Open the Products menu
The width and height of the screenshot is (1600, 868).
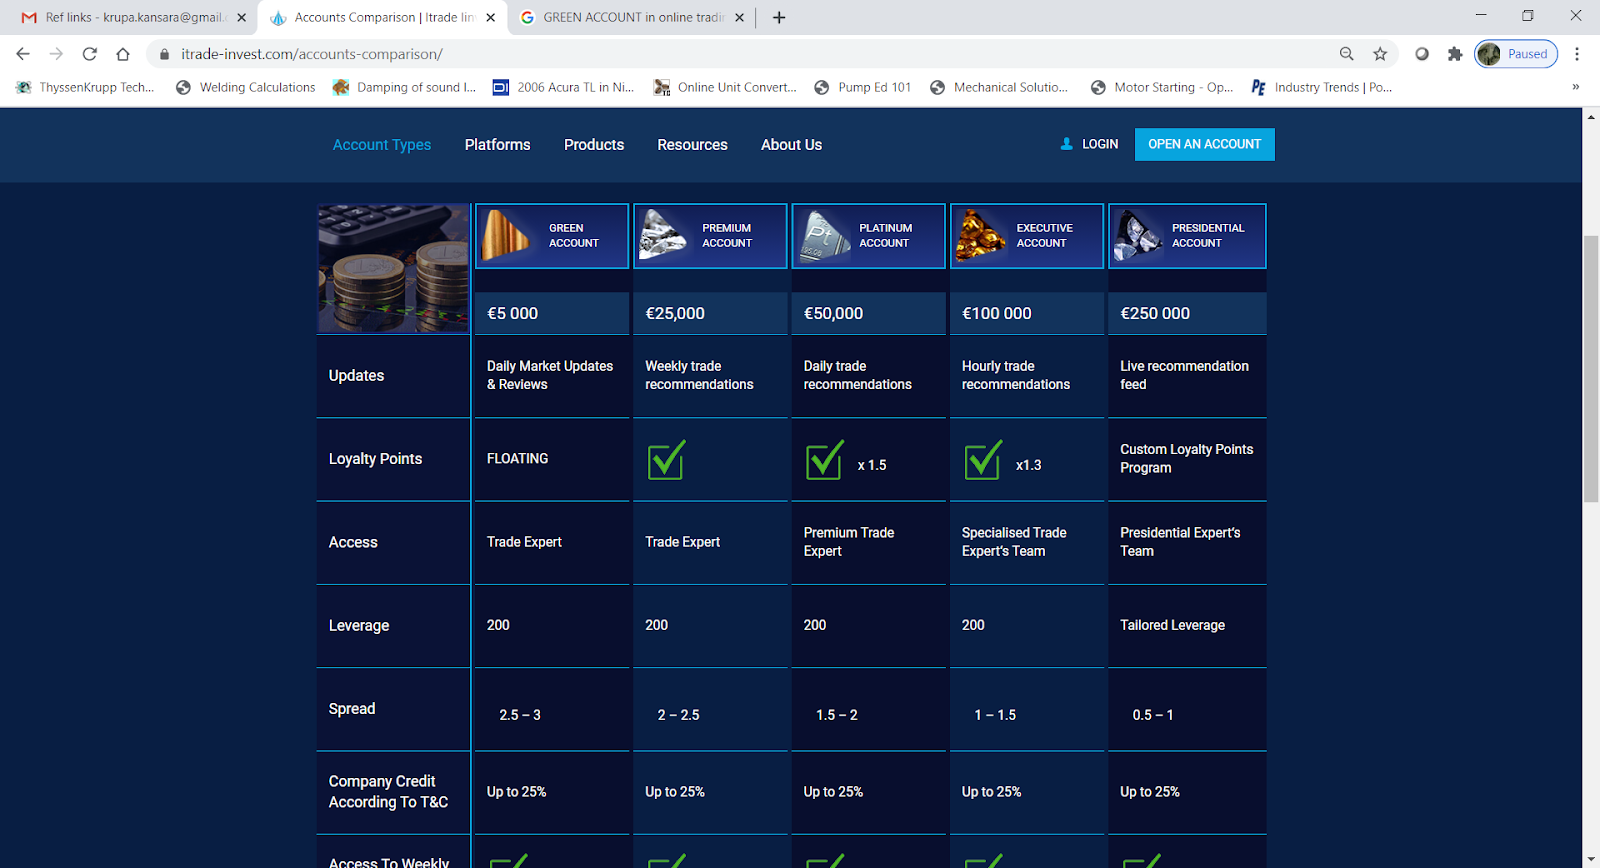tap(594, 145)
